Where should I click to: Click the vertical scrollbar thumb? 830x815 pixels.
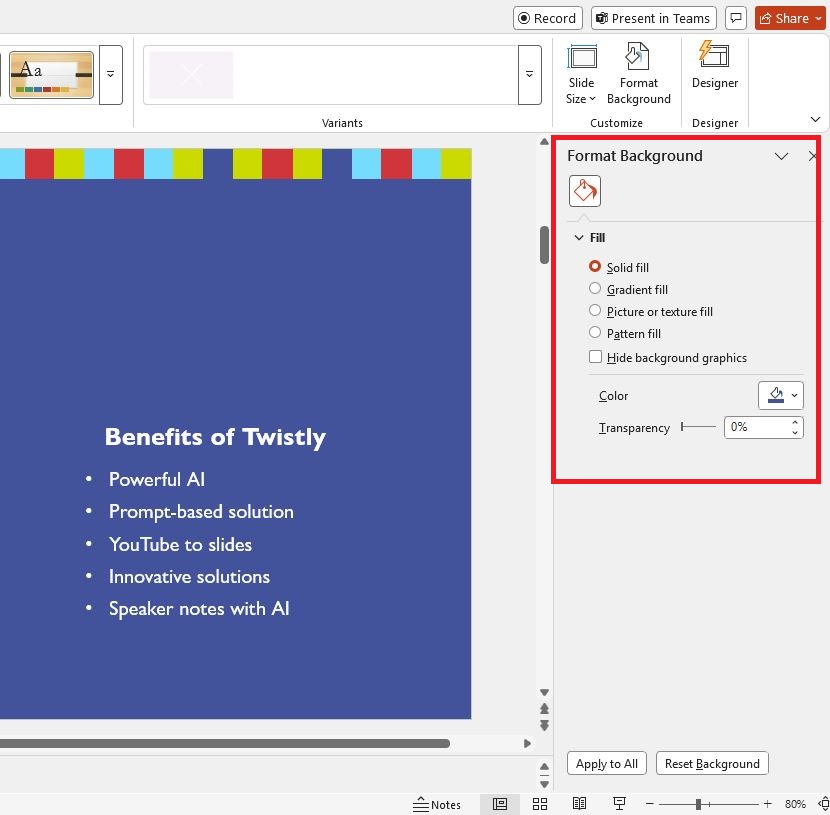[x=544, y=244]
